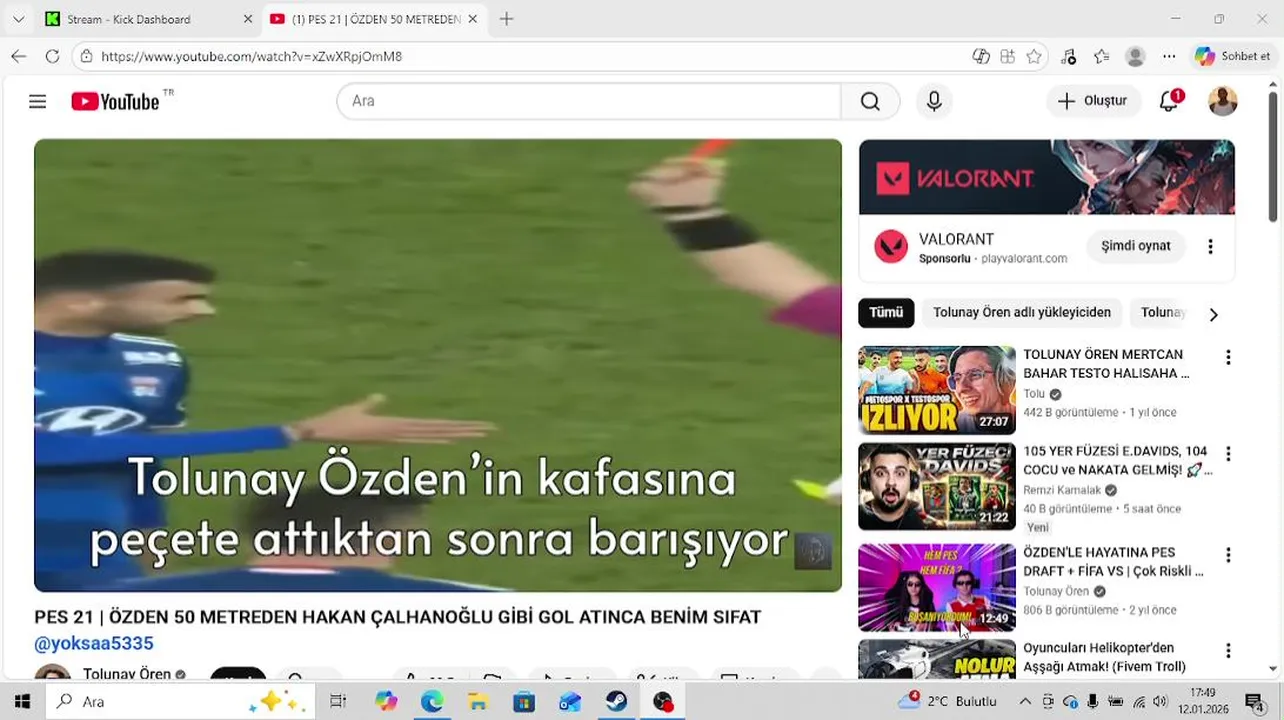Open the YouTube hamburger guide menu
Viewport: 1284px width, 720px height.
click(38, 101)
